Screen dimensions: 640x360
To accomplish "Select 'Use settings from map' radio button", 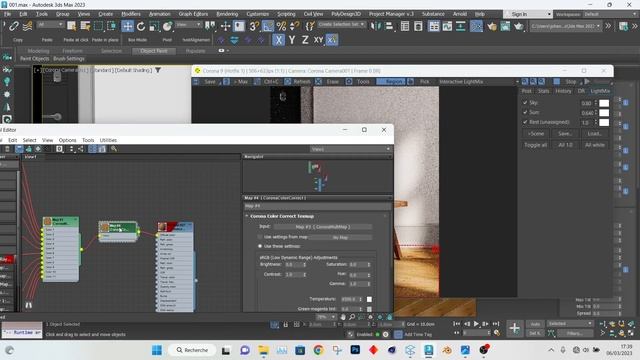I will (260, 237).
